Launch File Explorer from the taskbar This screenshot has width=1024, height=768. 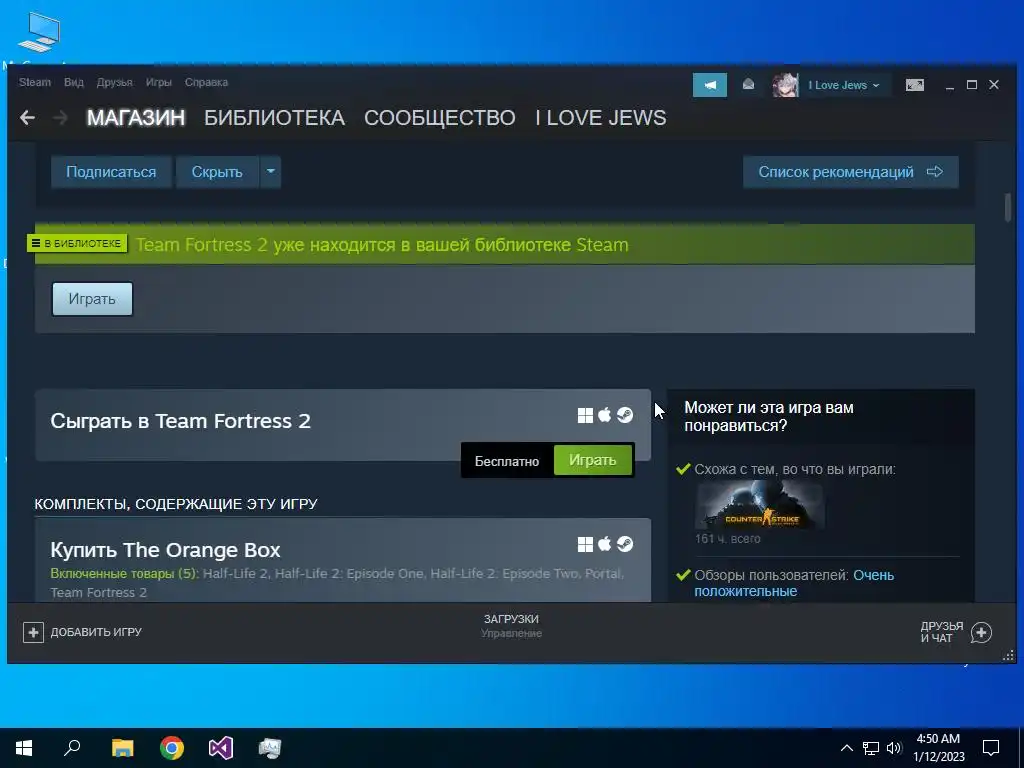122,748
